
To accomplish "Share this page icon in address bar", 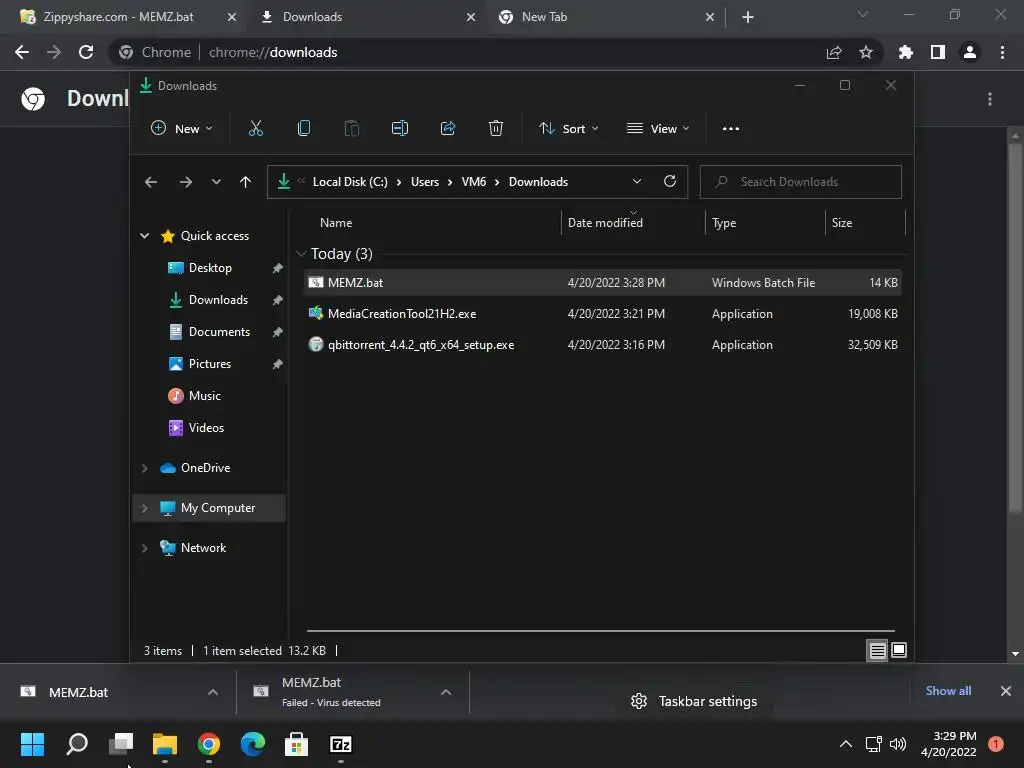I will (834, 52).
